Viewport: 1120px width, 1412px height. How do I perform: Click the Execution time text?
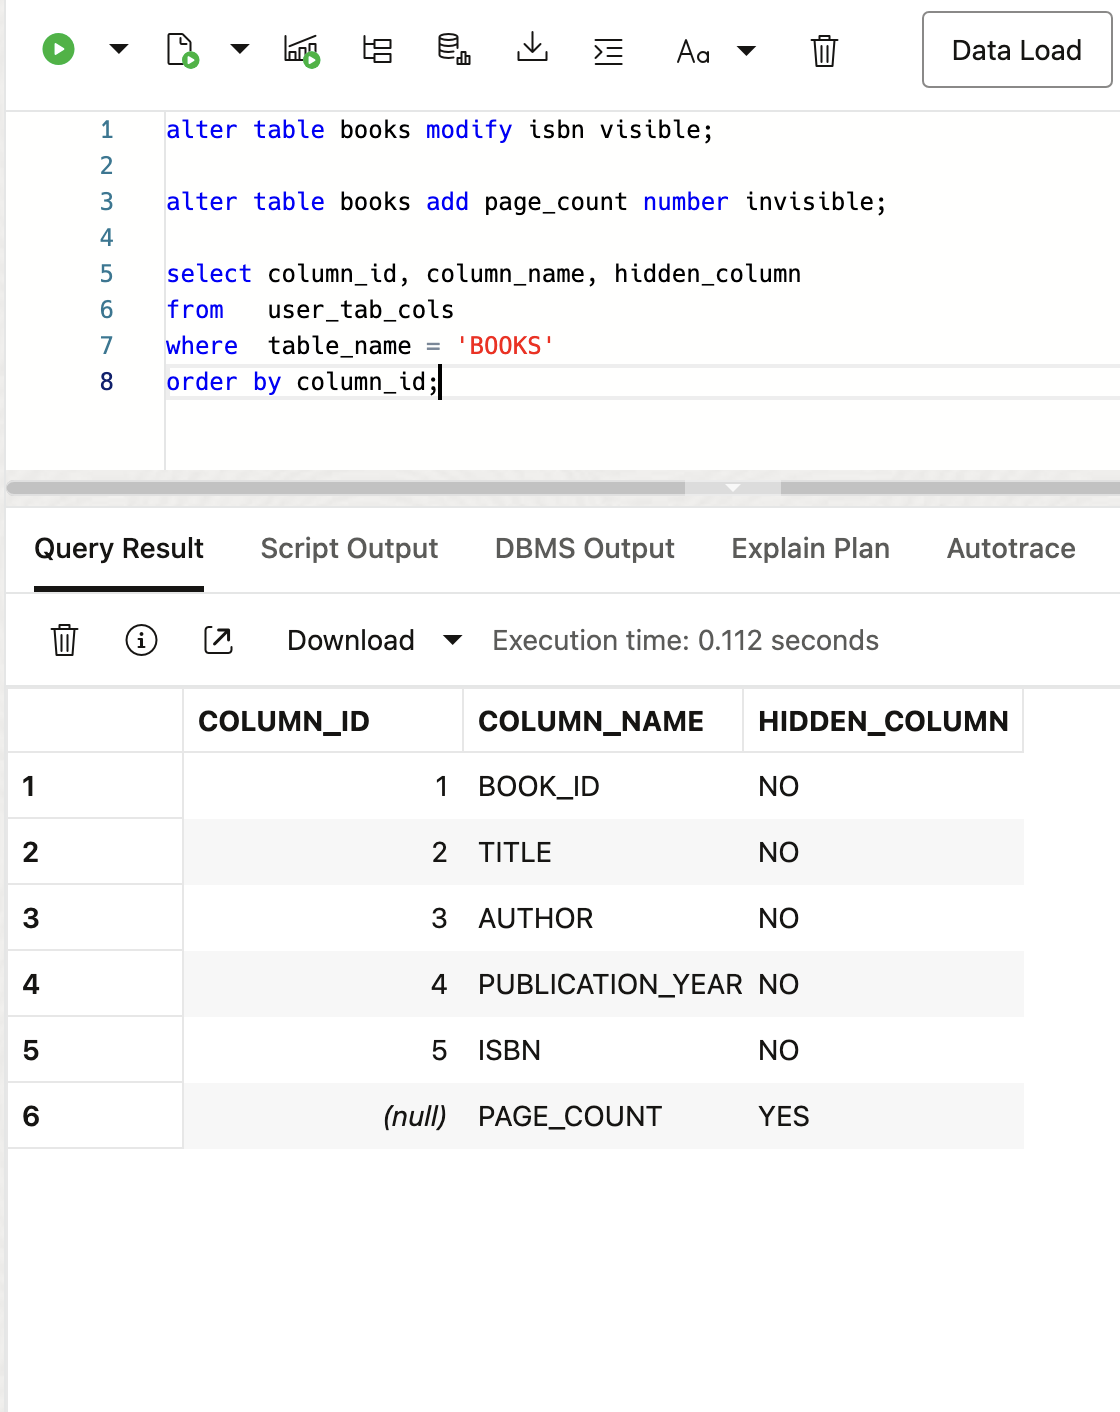[x=685, y=640]
